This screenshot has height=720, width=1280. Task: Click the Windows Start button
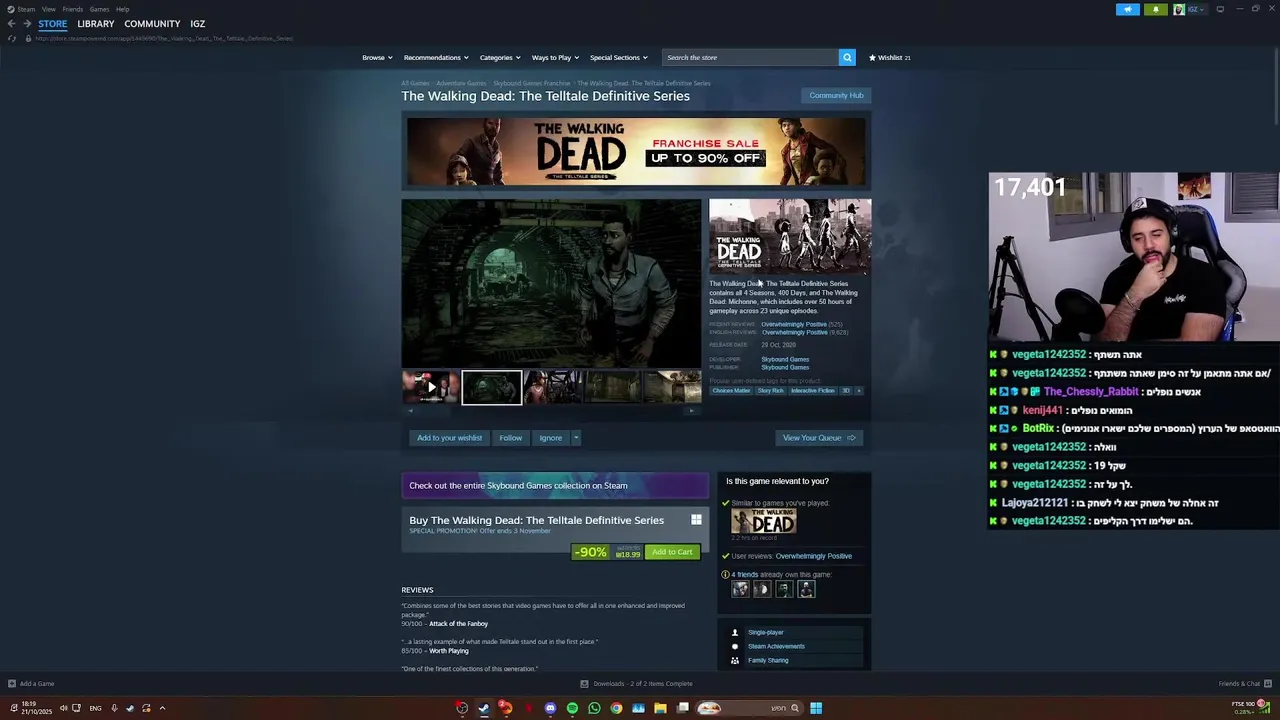click(x=816, y=708)
